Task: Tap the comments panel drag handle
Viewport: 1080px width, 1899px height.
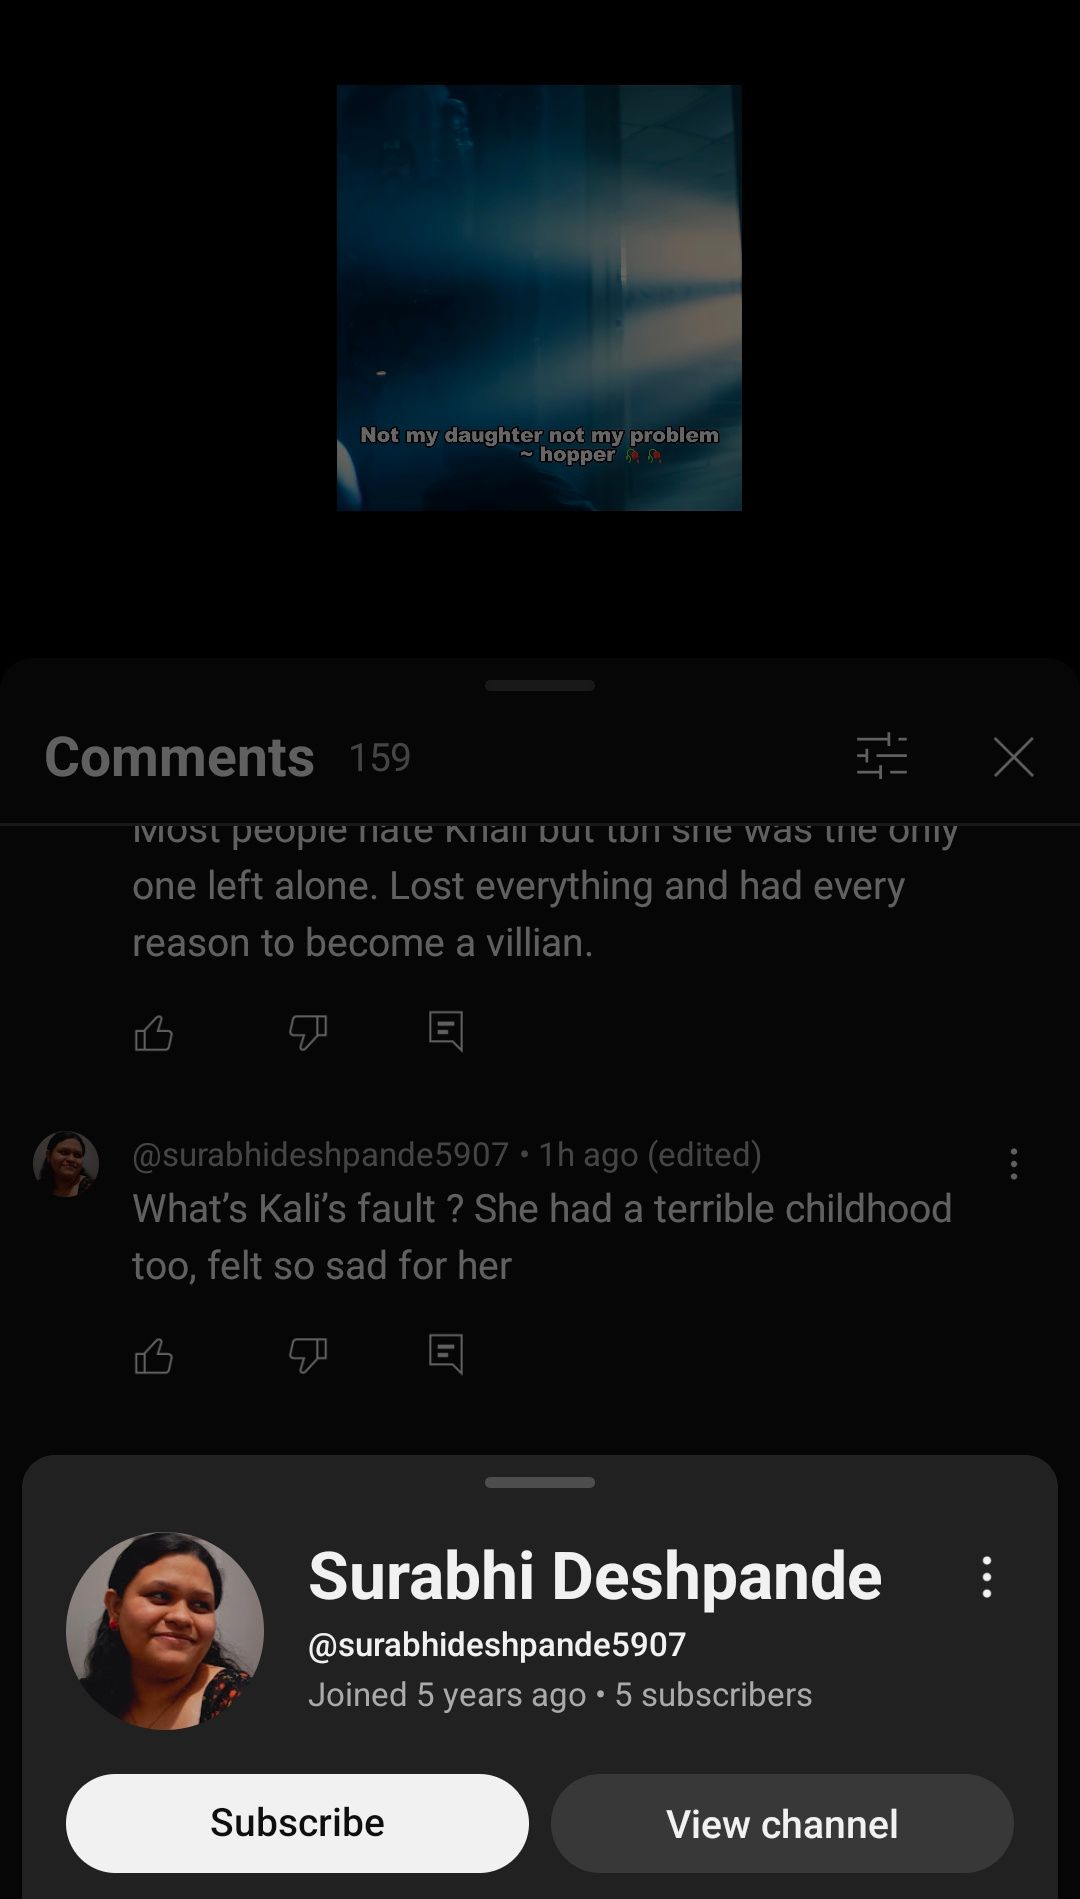Action: point(540,685)
